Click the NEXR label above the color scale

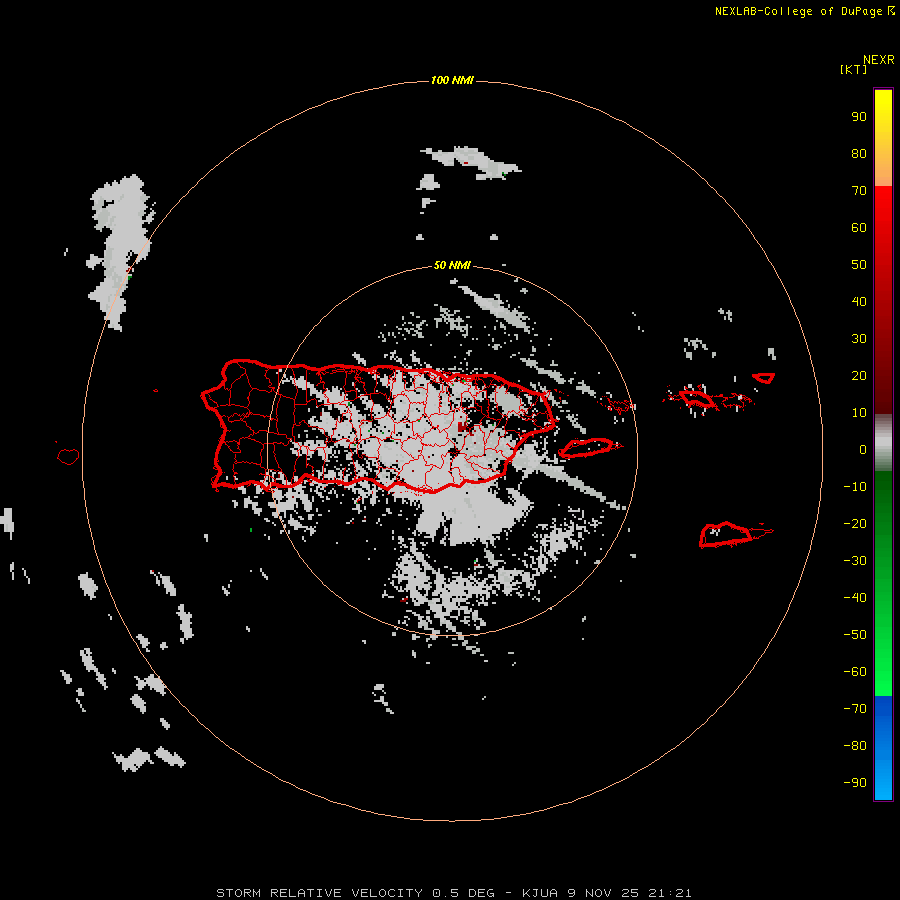tap(878, 60)
